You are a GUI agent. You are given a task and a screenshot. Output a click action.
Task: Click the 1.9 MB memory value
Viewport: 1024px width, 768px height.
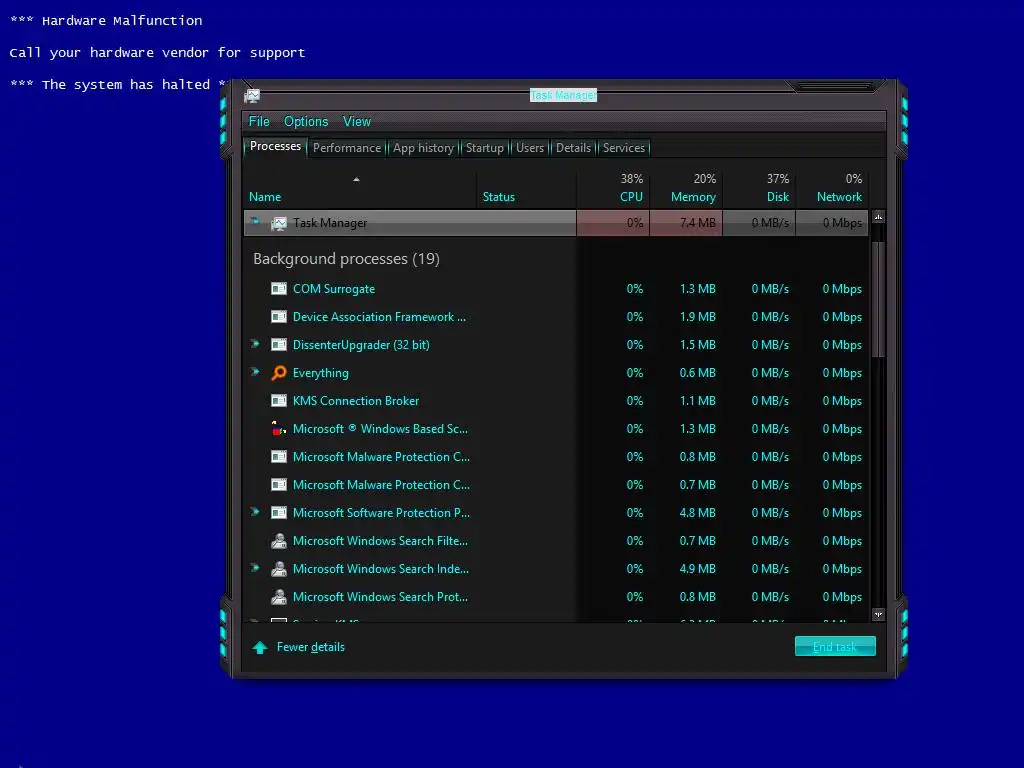point(697,317)
